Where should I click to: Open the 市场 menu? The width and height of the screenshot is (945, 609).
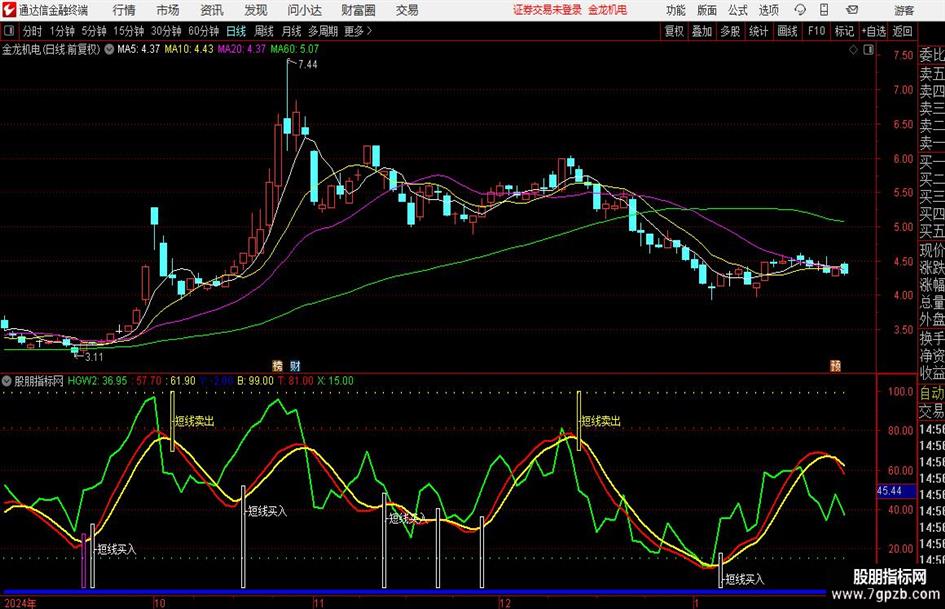click(x=168, y=10)
